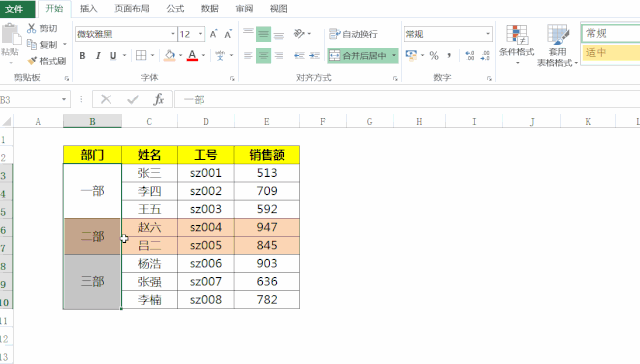Decrease indent icon
This screenshot has height=364, width=640.
299,55
